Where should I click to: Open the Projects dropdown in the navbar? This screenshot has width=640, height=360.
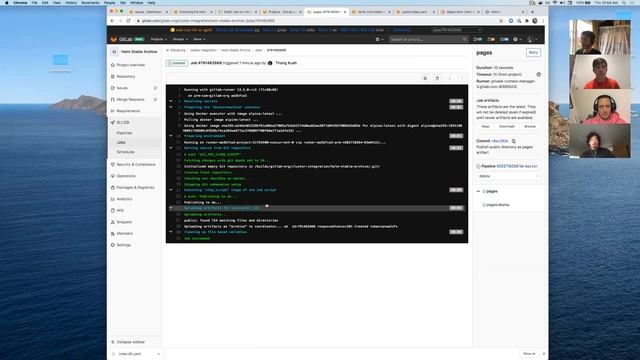tap(159, 39)
